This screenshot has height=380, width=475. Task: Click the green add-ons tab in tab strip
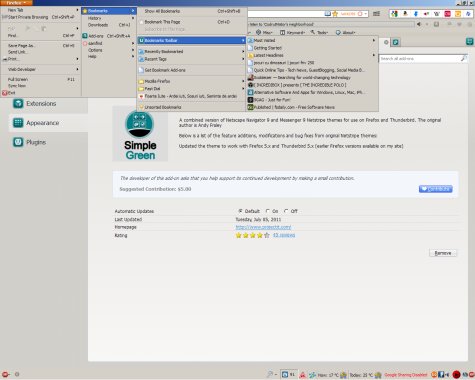pyautogui.click(x=396, y=42)
